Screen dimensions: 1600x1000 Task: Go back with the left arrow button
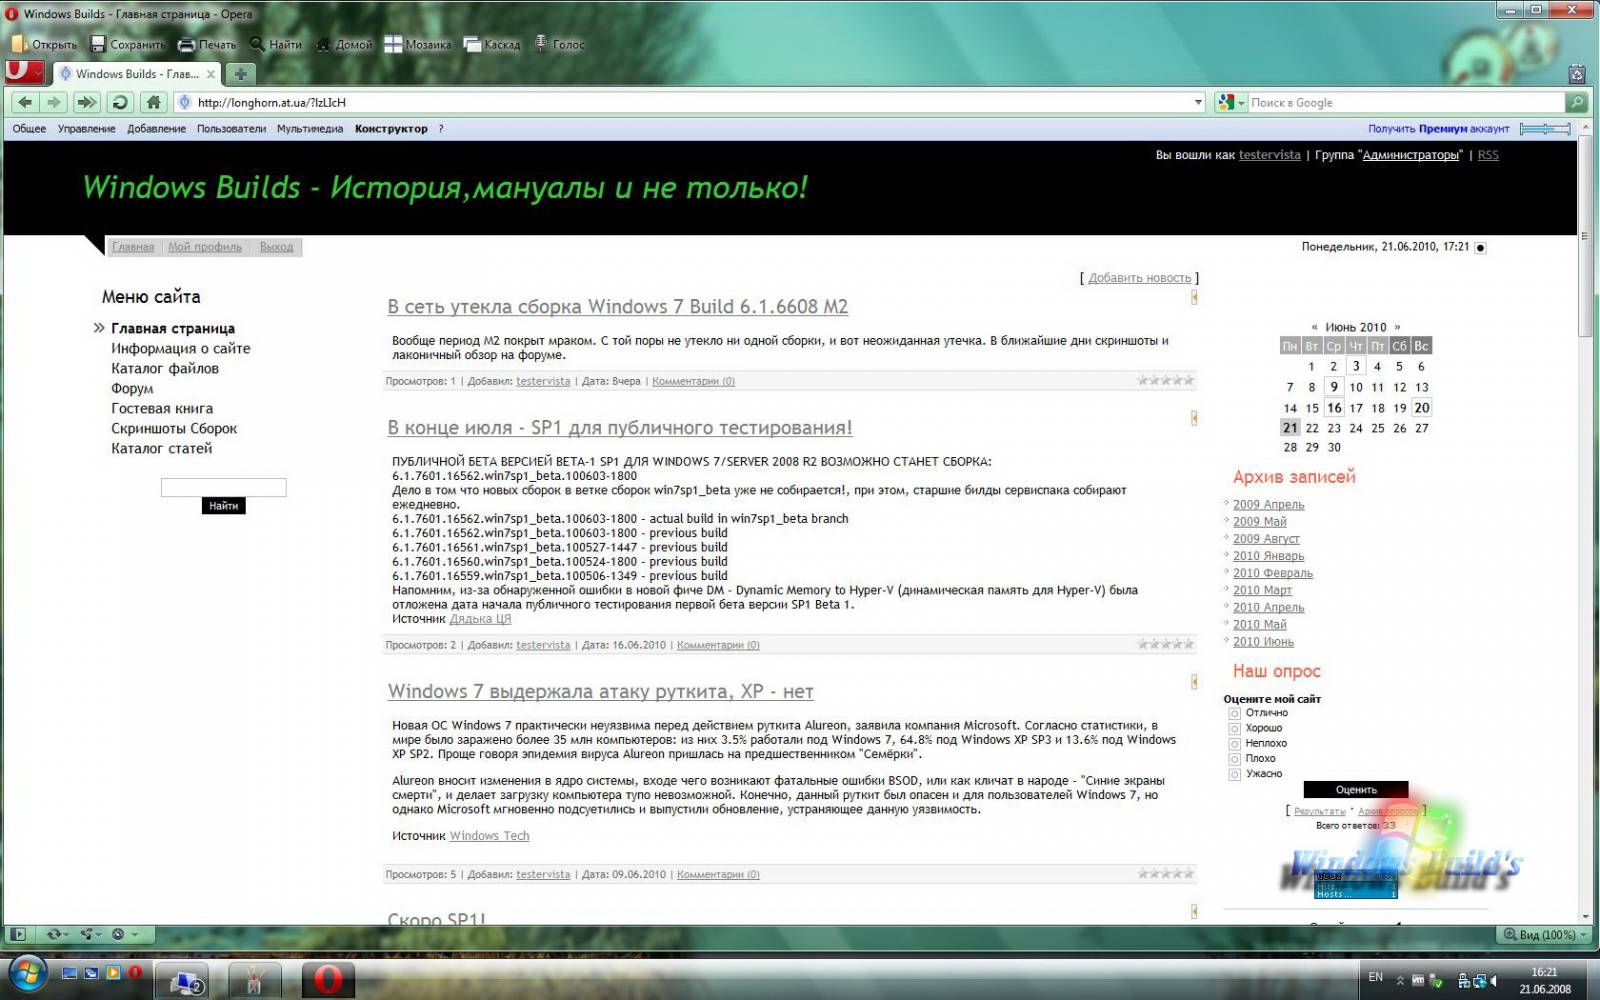click(26, 102)
